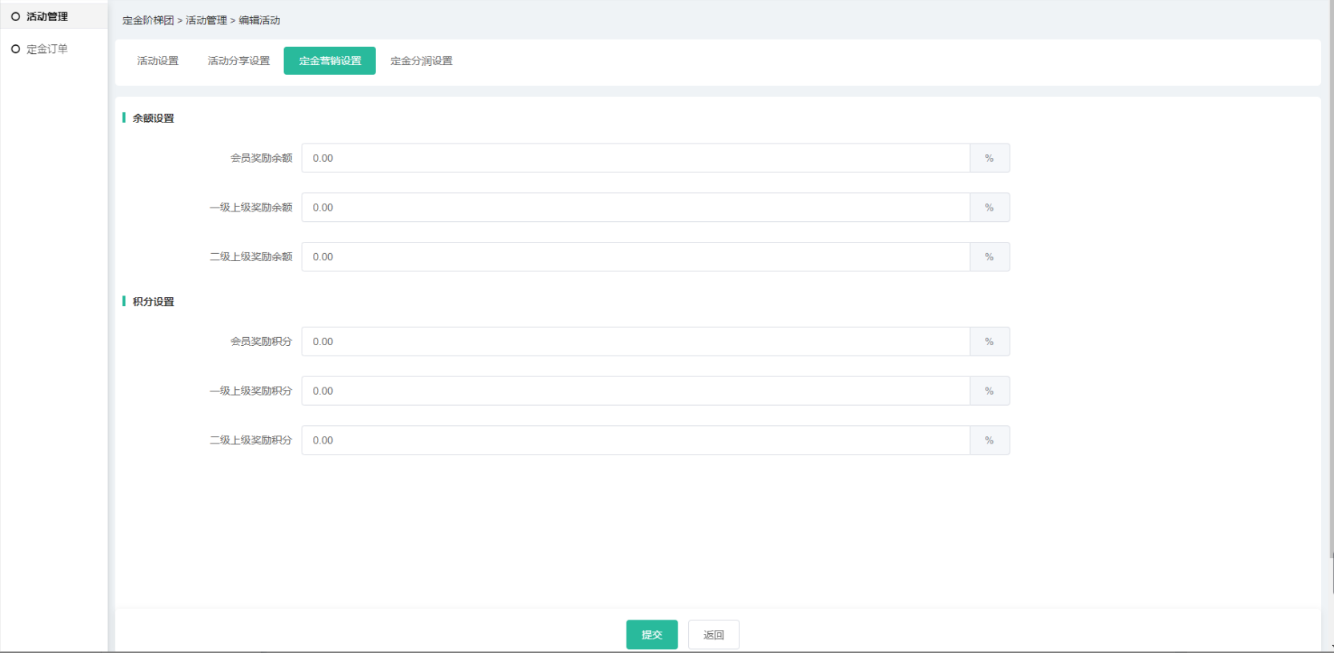Screen dimensions: 1334x653
Task: Open 活动管理 in the left sidebar
Action: click(46, 16)
